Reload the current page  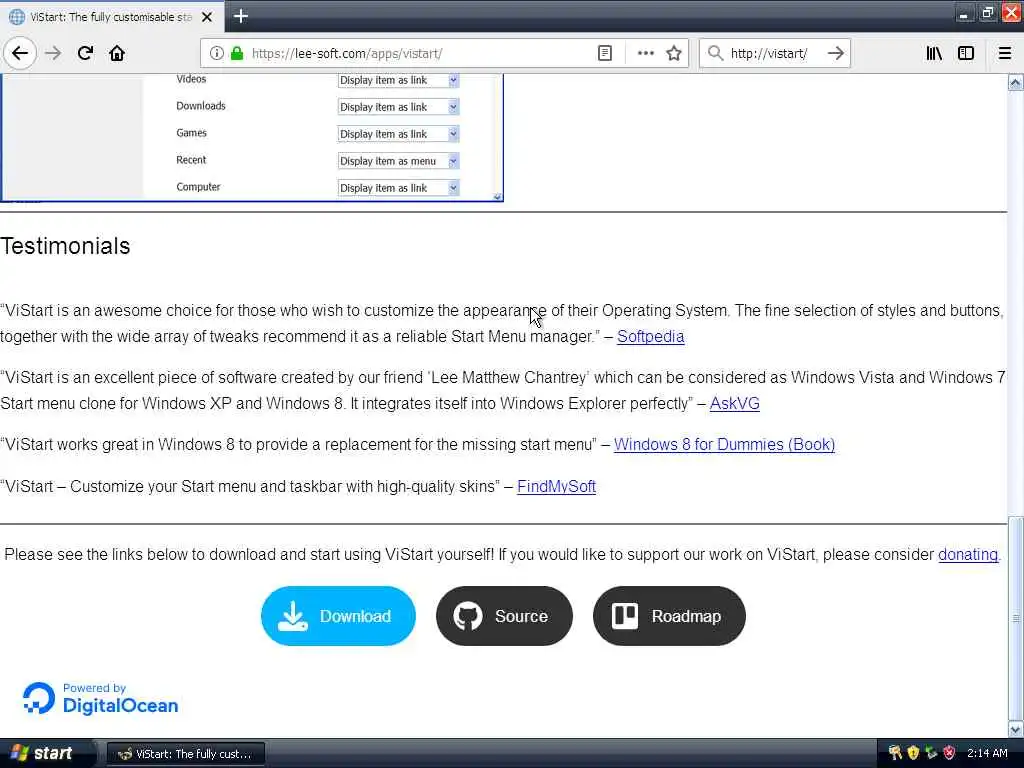pos(85,53)
